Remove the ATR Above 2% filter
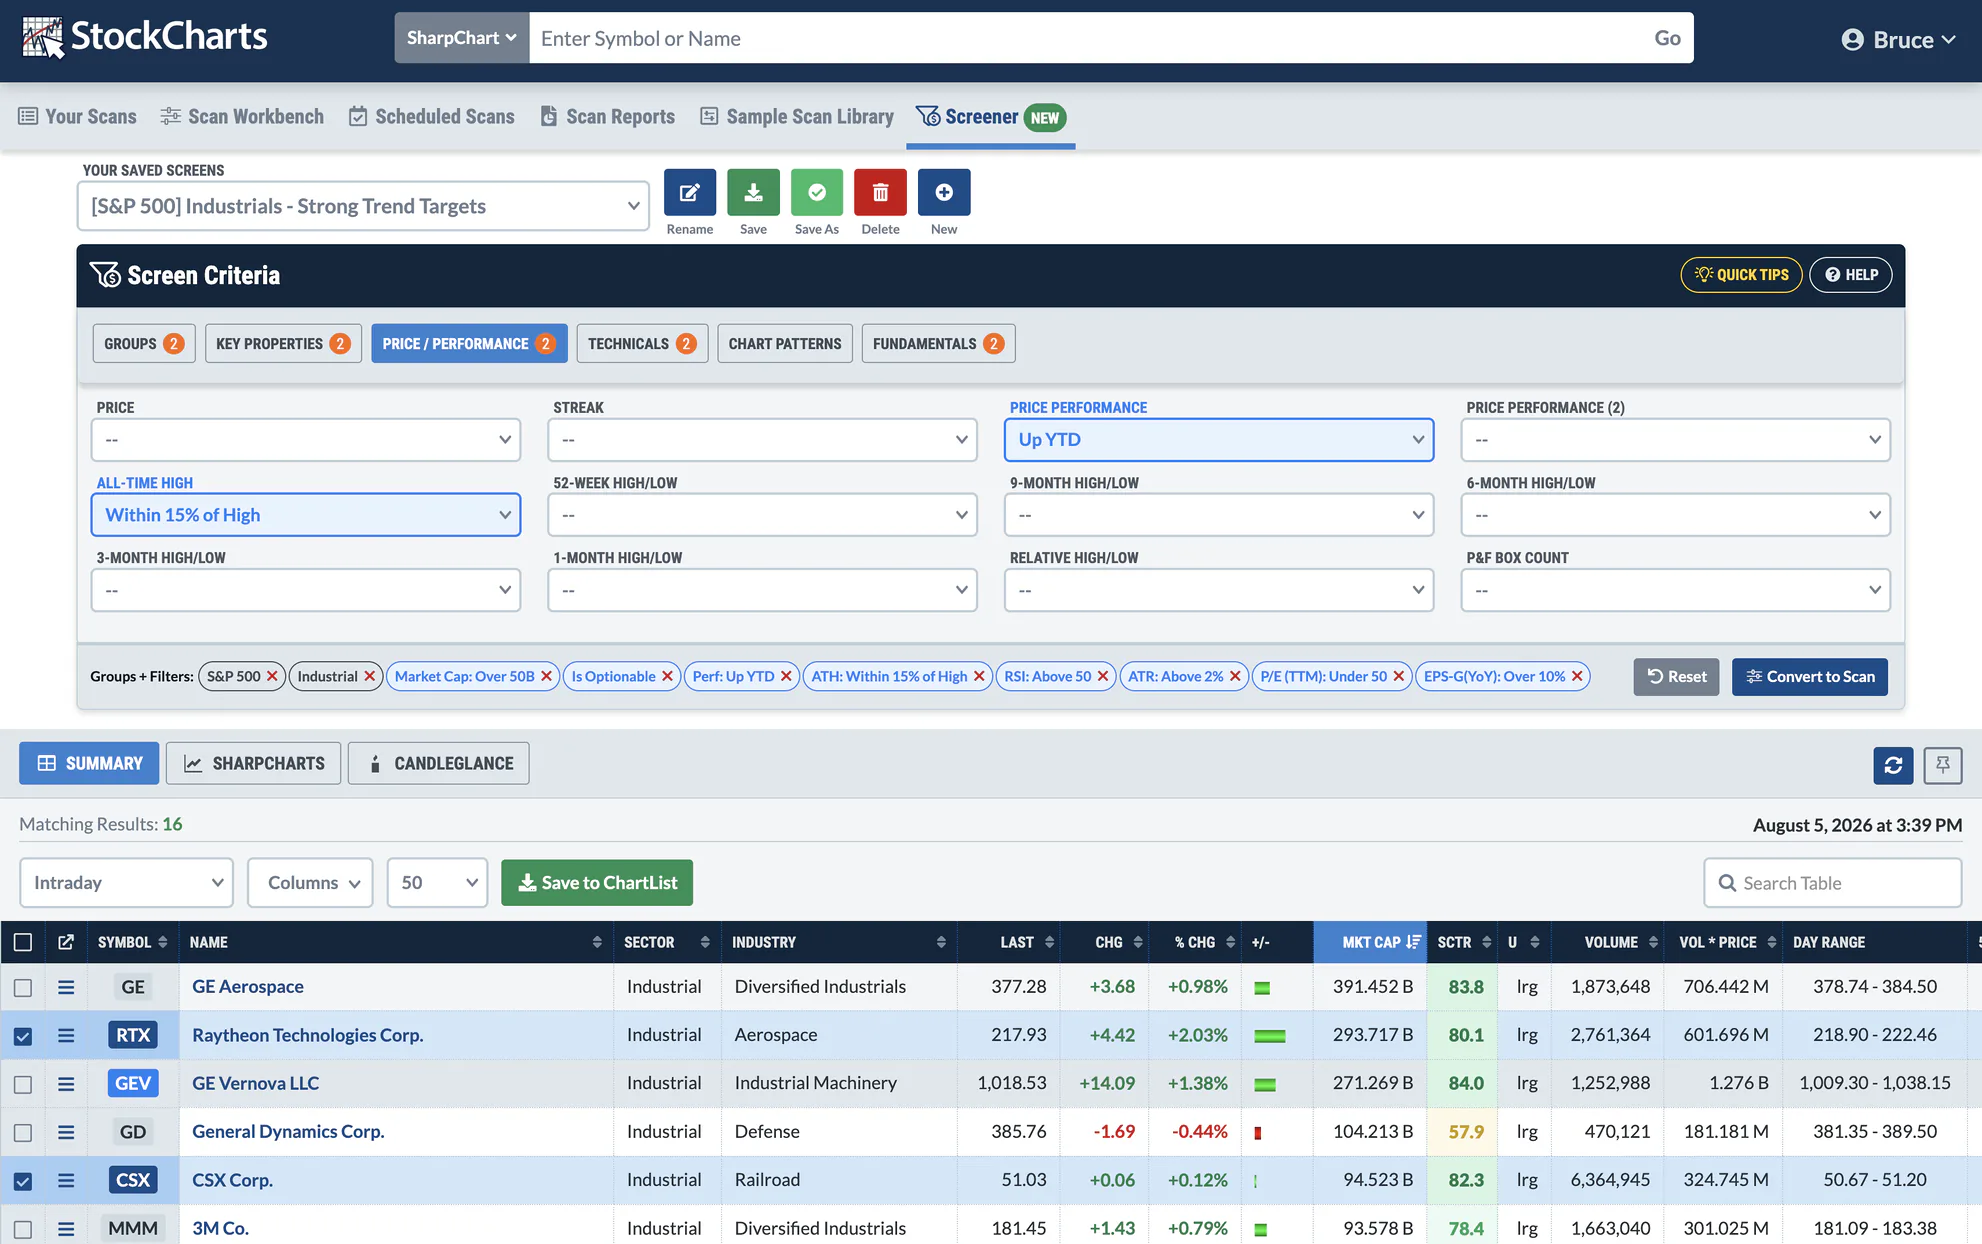Screen dimensions: 1982x1244 pos(1236,677)
